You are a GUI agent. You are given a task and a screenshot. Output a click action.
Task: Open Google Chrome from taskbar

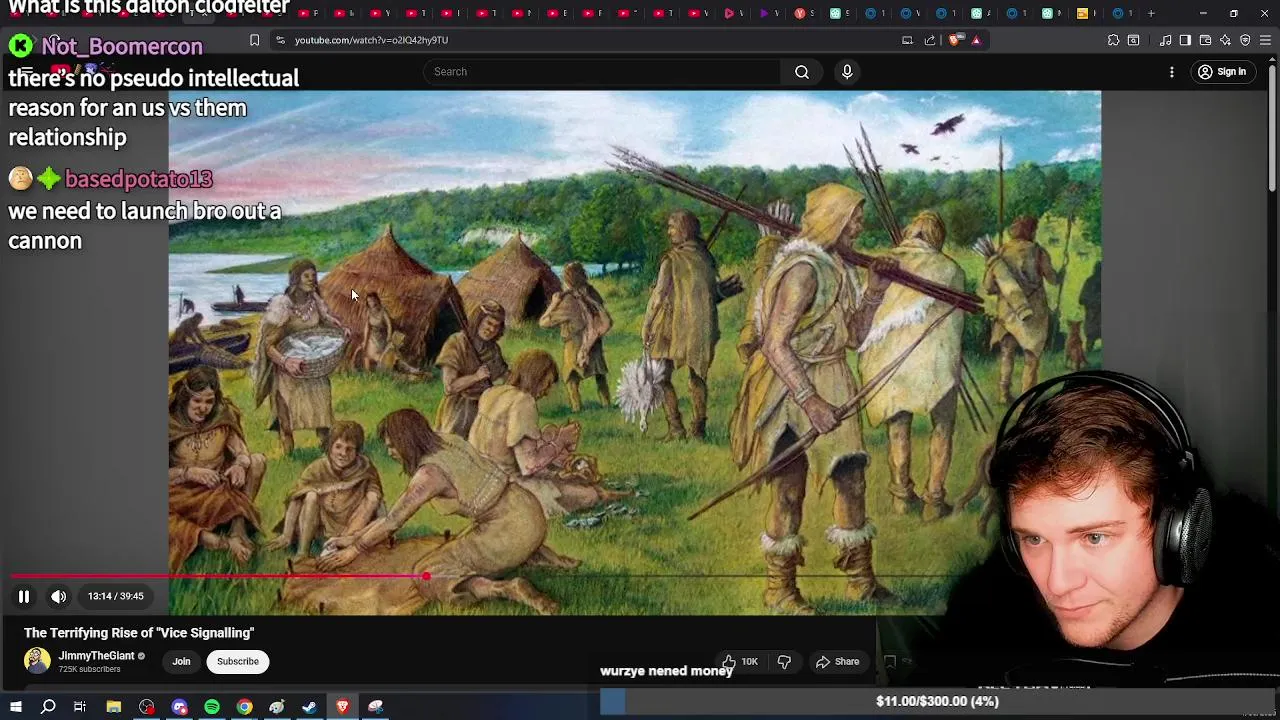(x=244, y=707)
